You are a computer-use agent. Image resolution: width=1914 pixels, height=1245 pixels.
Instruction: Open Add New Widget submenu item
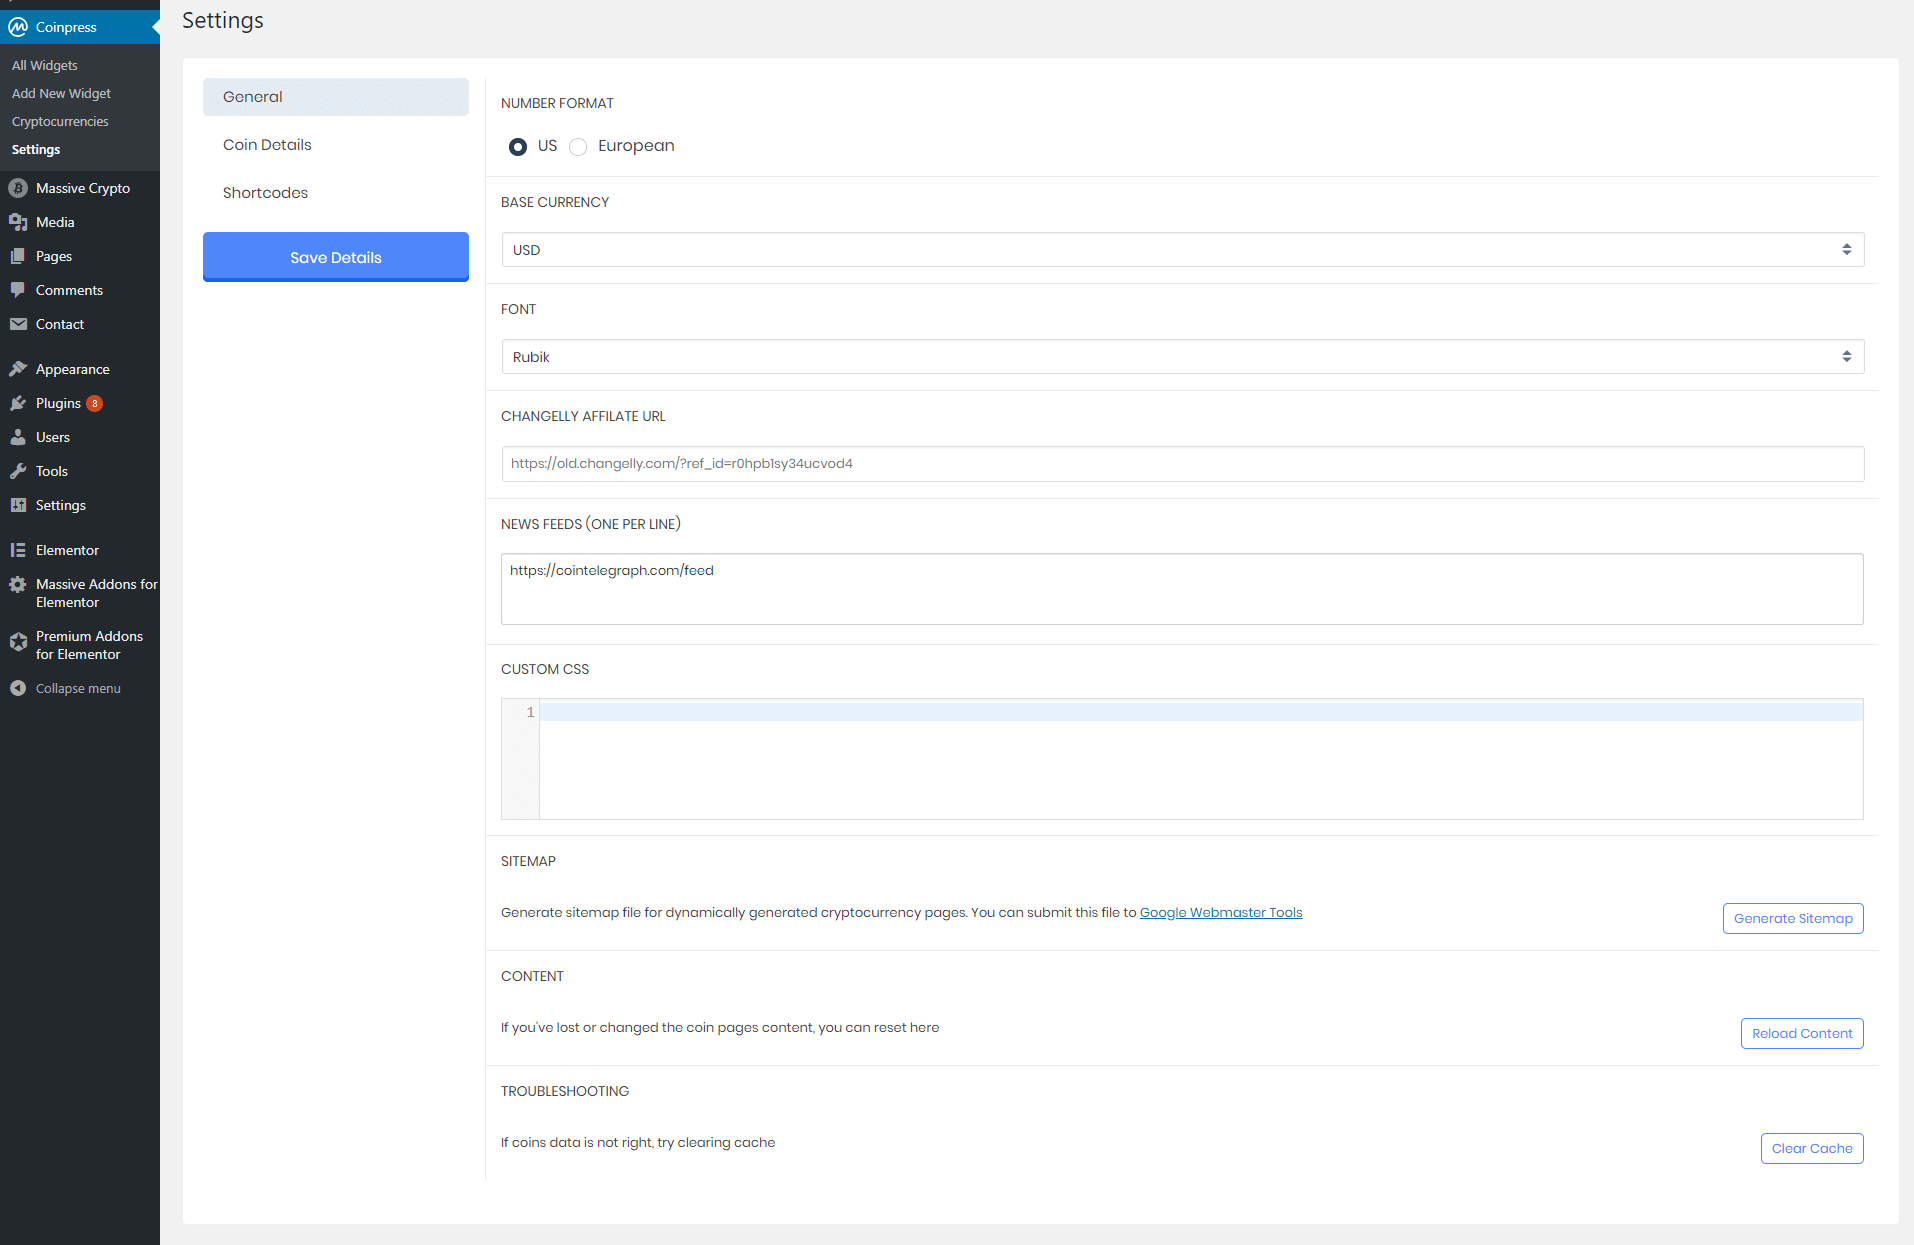coord(61,93)
